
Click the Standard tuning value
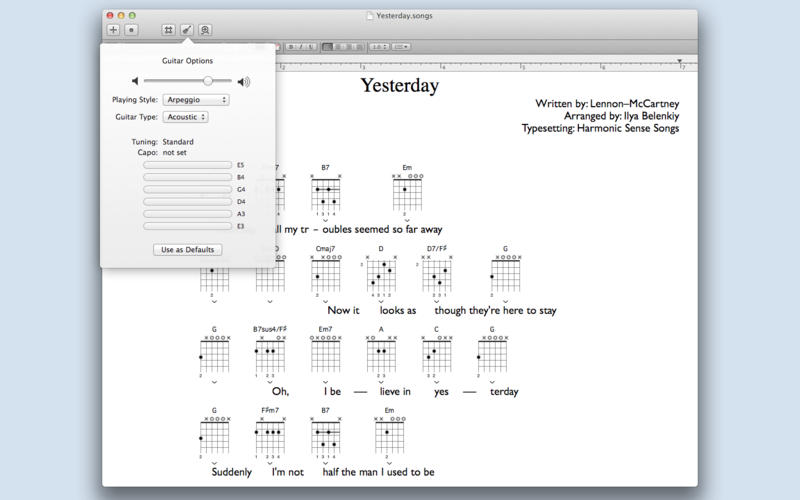(178, 142)
